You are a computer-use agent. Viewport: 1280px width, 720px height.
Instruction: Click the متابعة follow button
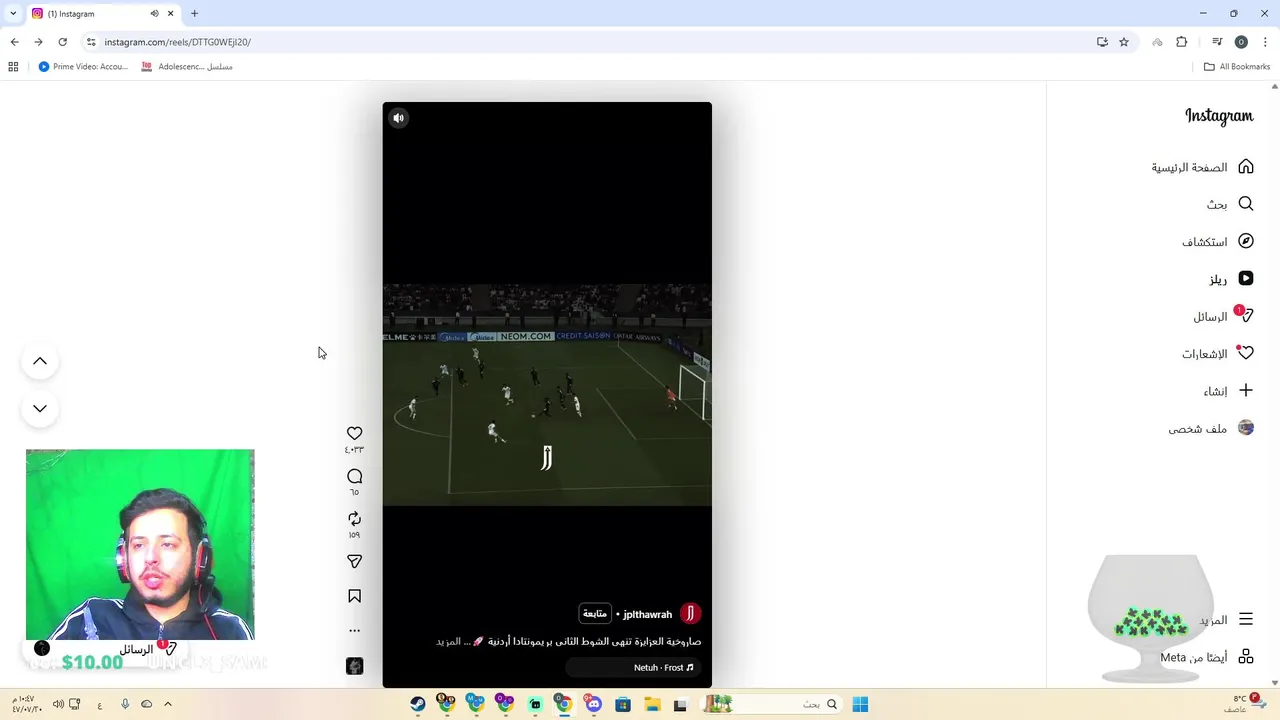pyautogui.click(x=595, y=614)
